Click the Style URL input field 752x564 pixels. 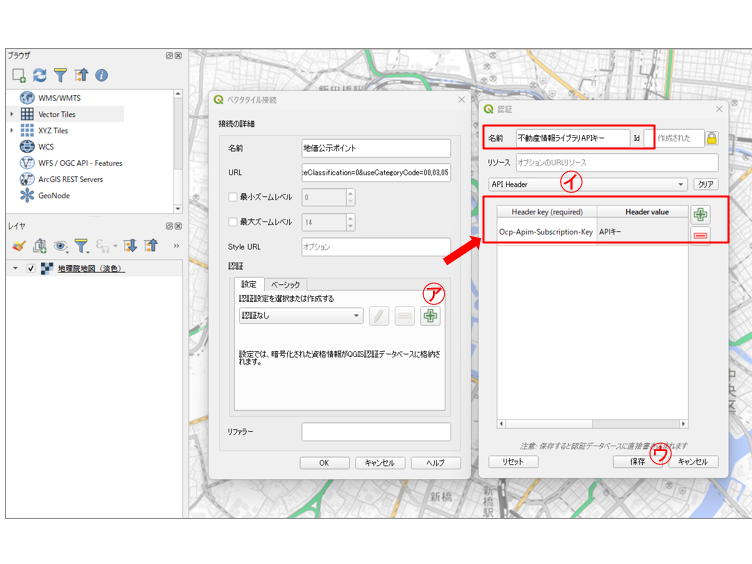click(x=375, y=246)
